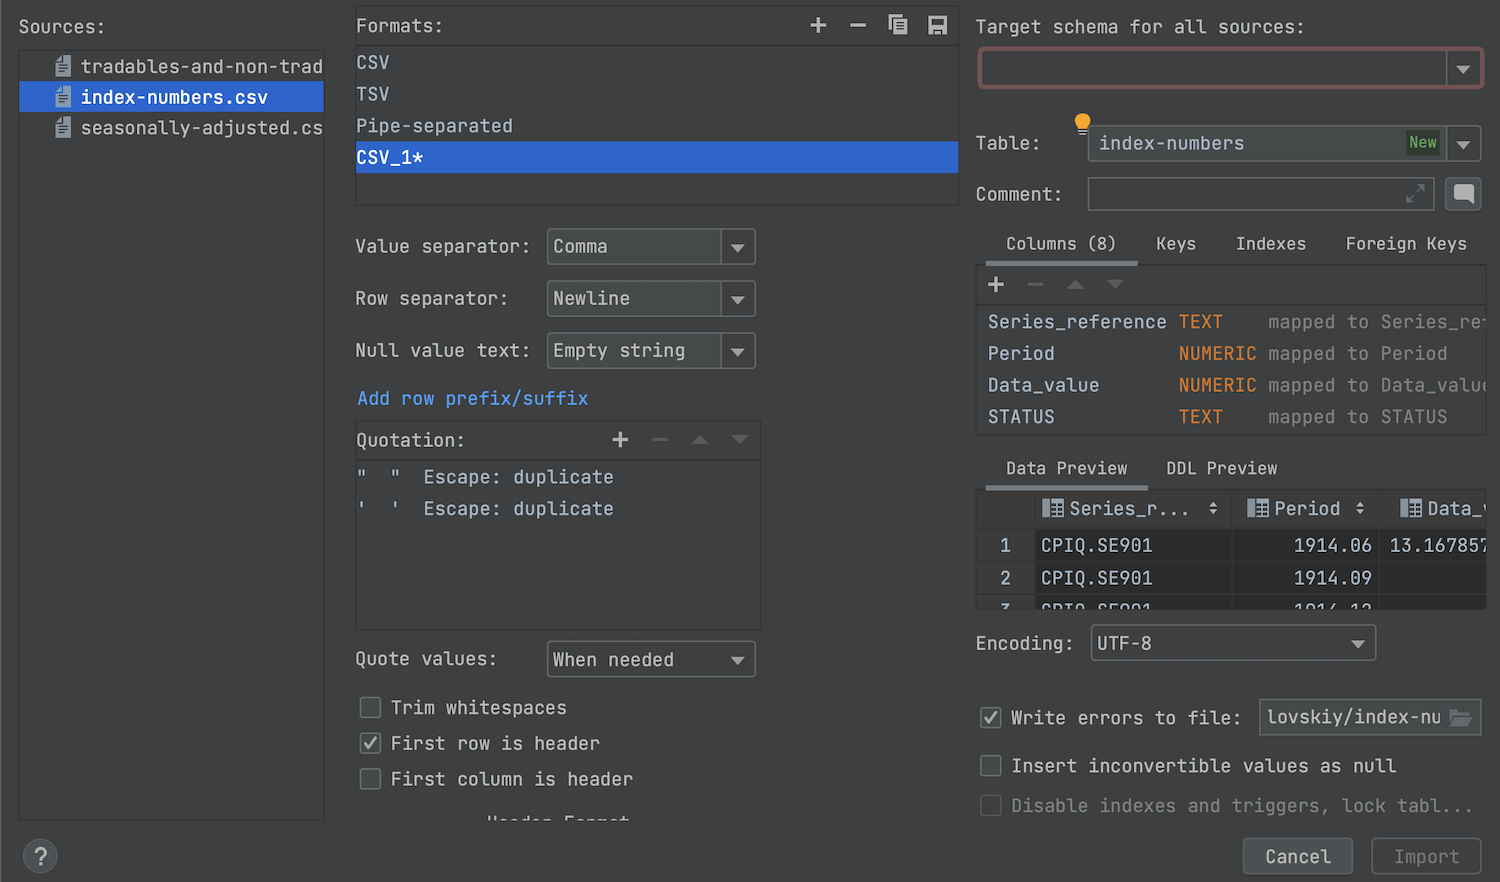Click Add row prefix/suffix link
This screenshot has height=882, width=1500.
tap(472, 399)
